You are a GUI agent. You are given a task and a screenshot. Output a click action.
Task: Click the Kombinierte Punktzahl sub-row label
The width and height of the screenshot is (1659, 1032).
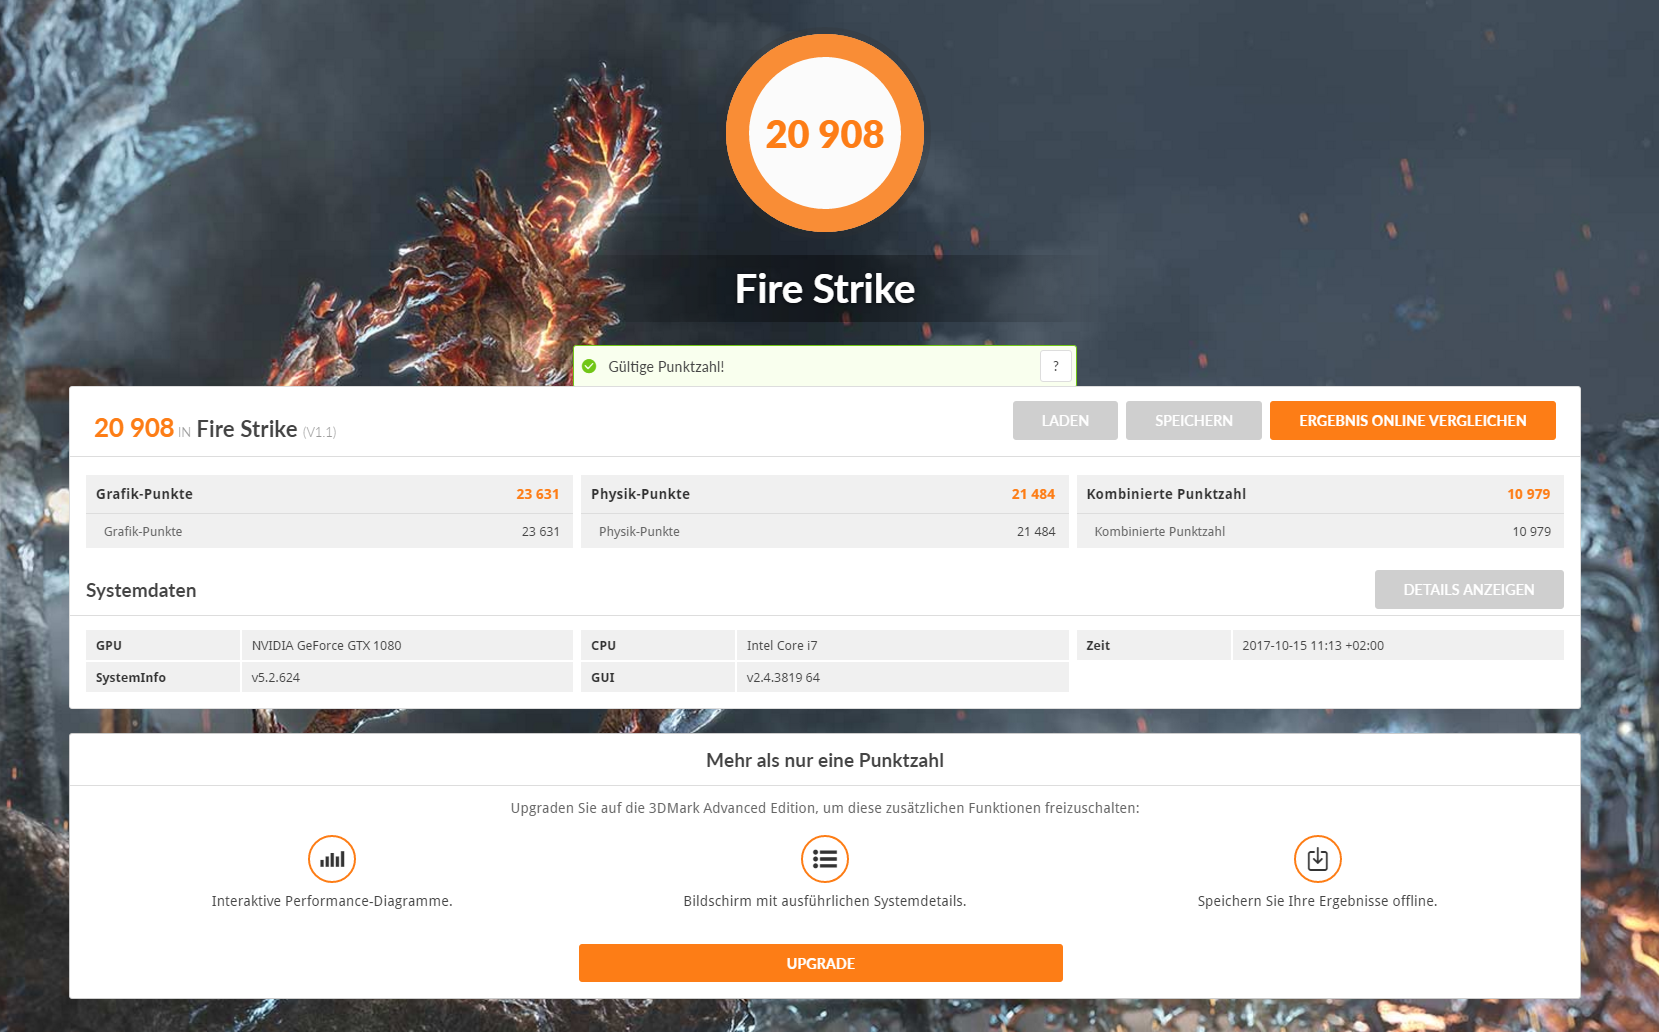coord(1160,531)
